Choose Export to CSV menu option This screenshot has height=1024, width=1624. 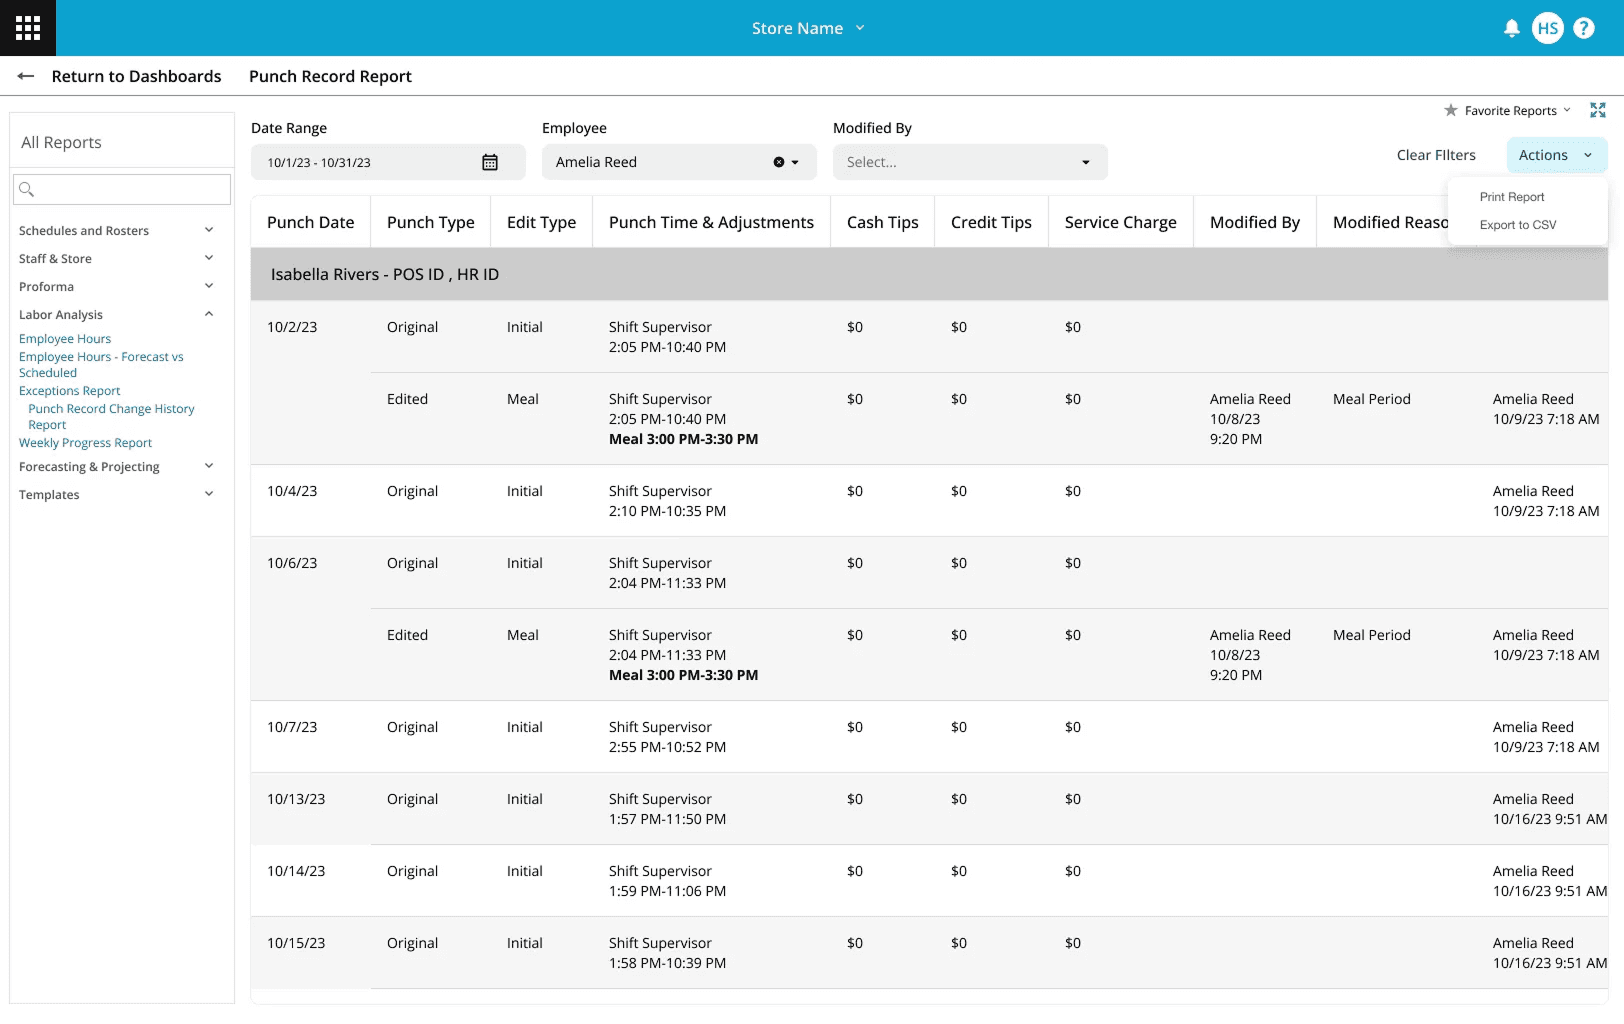tap(1518, 225)
